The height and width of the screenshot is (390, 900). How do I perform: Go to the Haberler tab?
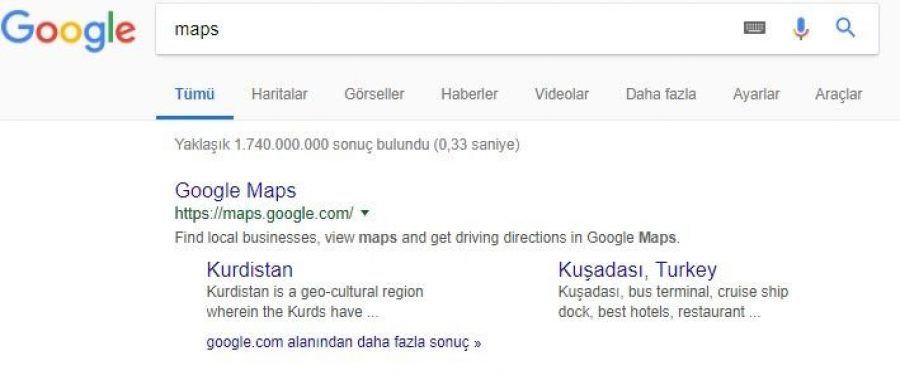point(470,94)
